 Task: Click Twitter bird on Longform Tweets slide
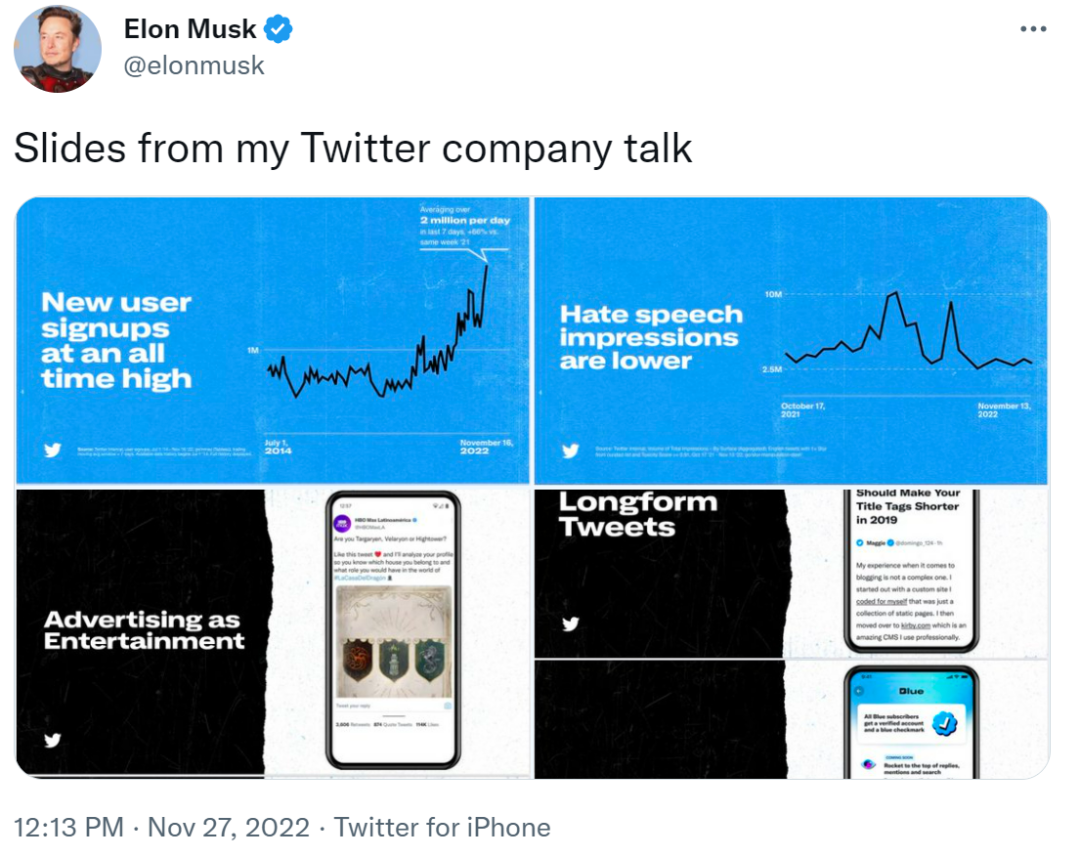click(x=570, y=625)
